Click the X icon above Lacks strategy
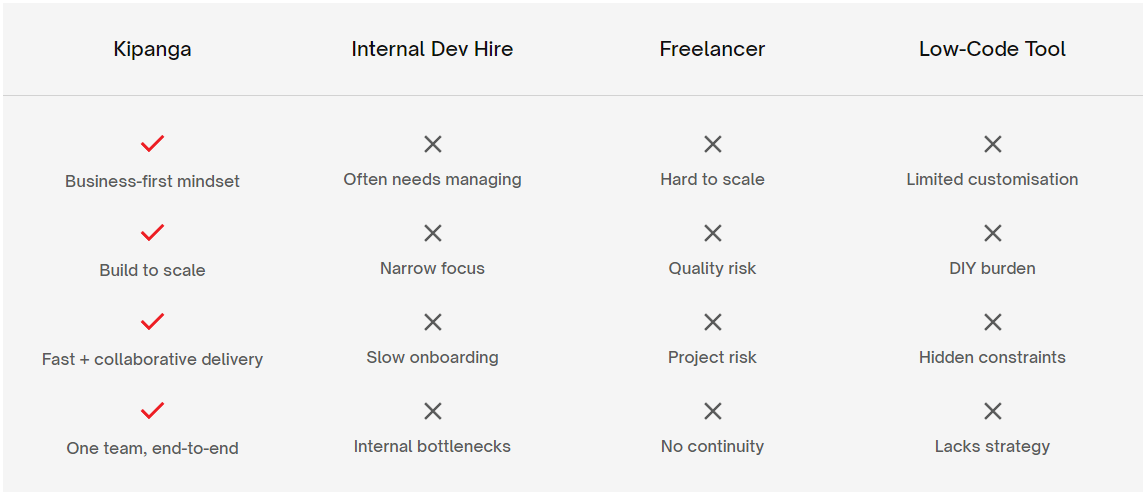Screen dimensions: 1144x495 (x=992, y=411)
